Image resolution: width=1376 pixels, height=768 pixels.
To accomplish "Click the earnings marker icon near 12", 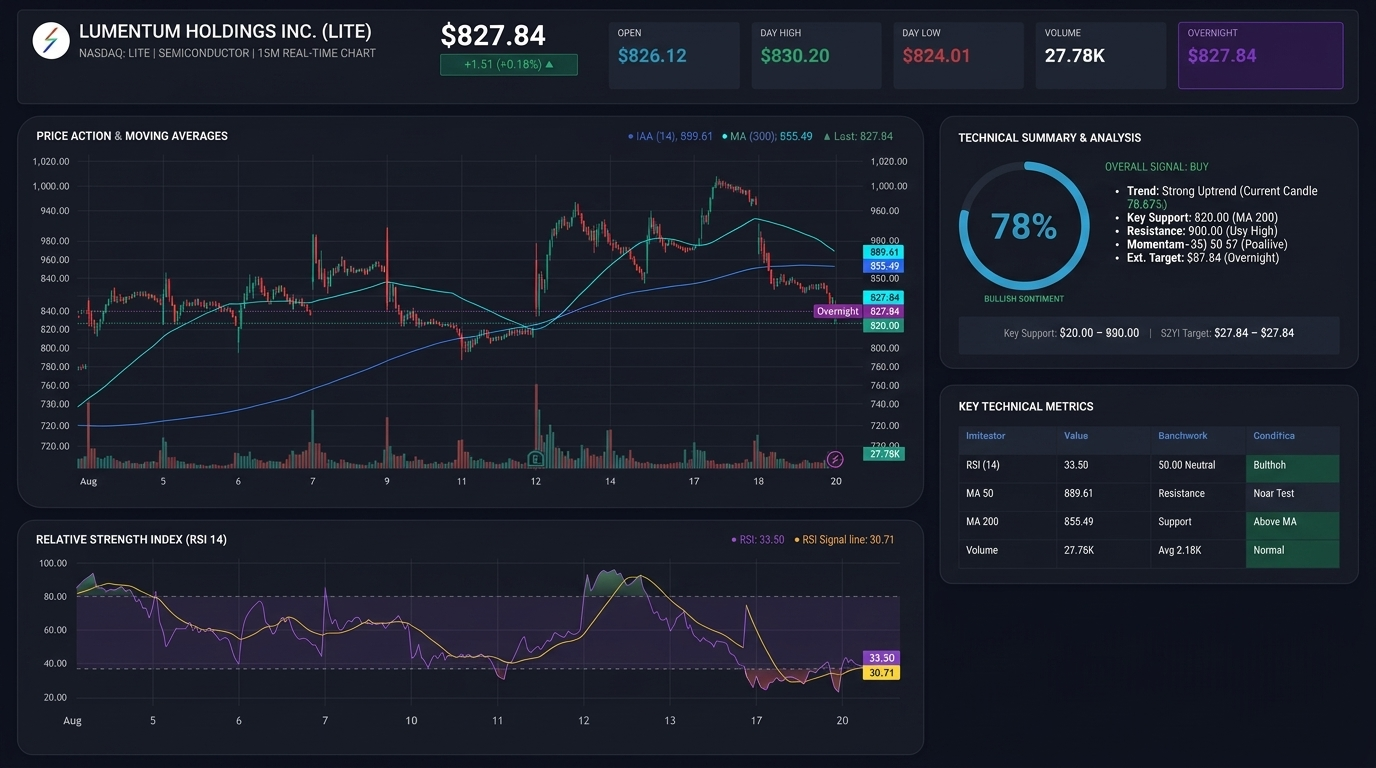I will 536,459.
